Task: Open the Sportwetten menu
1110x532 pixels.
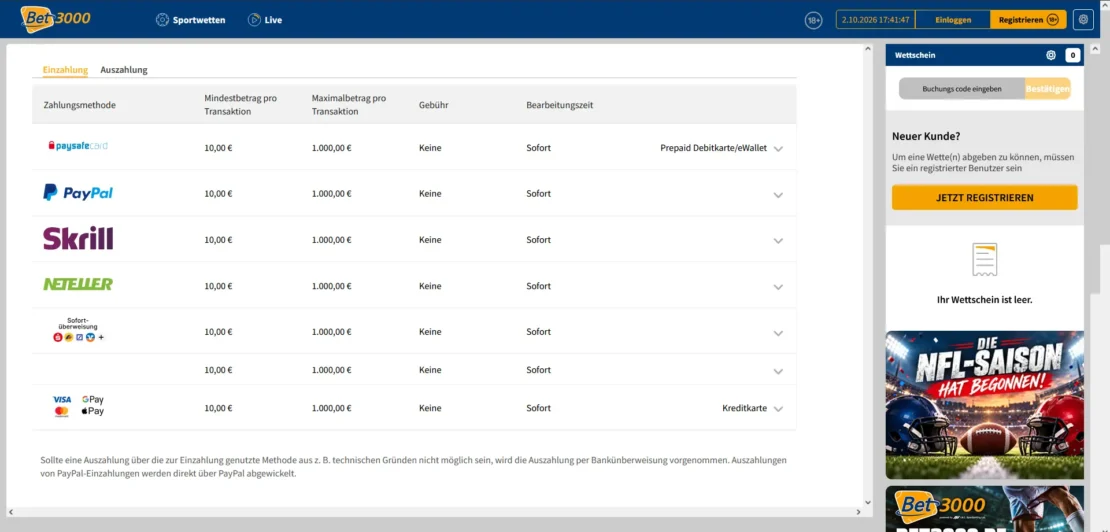Action: 190,20
